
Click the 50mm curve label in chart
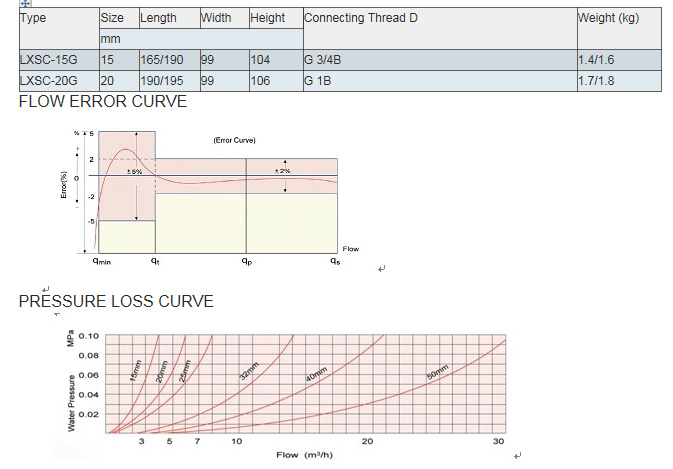[x=437, y=375]
